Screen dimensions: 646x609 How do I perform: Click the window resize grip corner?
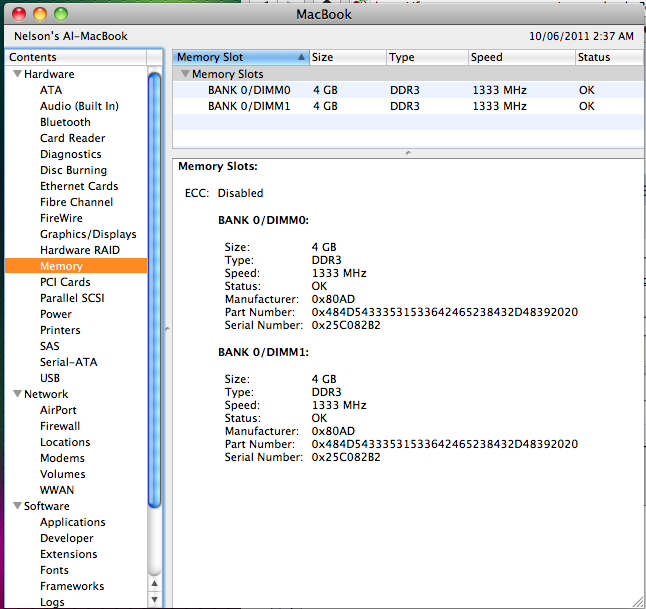[638, 602]
